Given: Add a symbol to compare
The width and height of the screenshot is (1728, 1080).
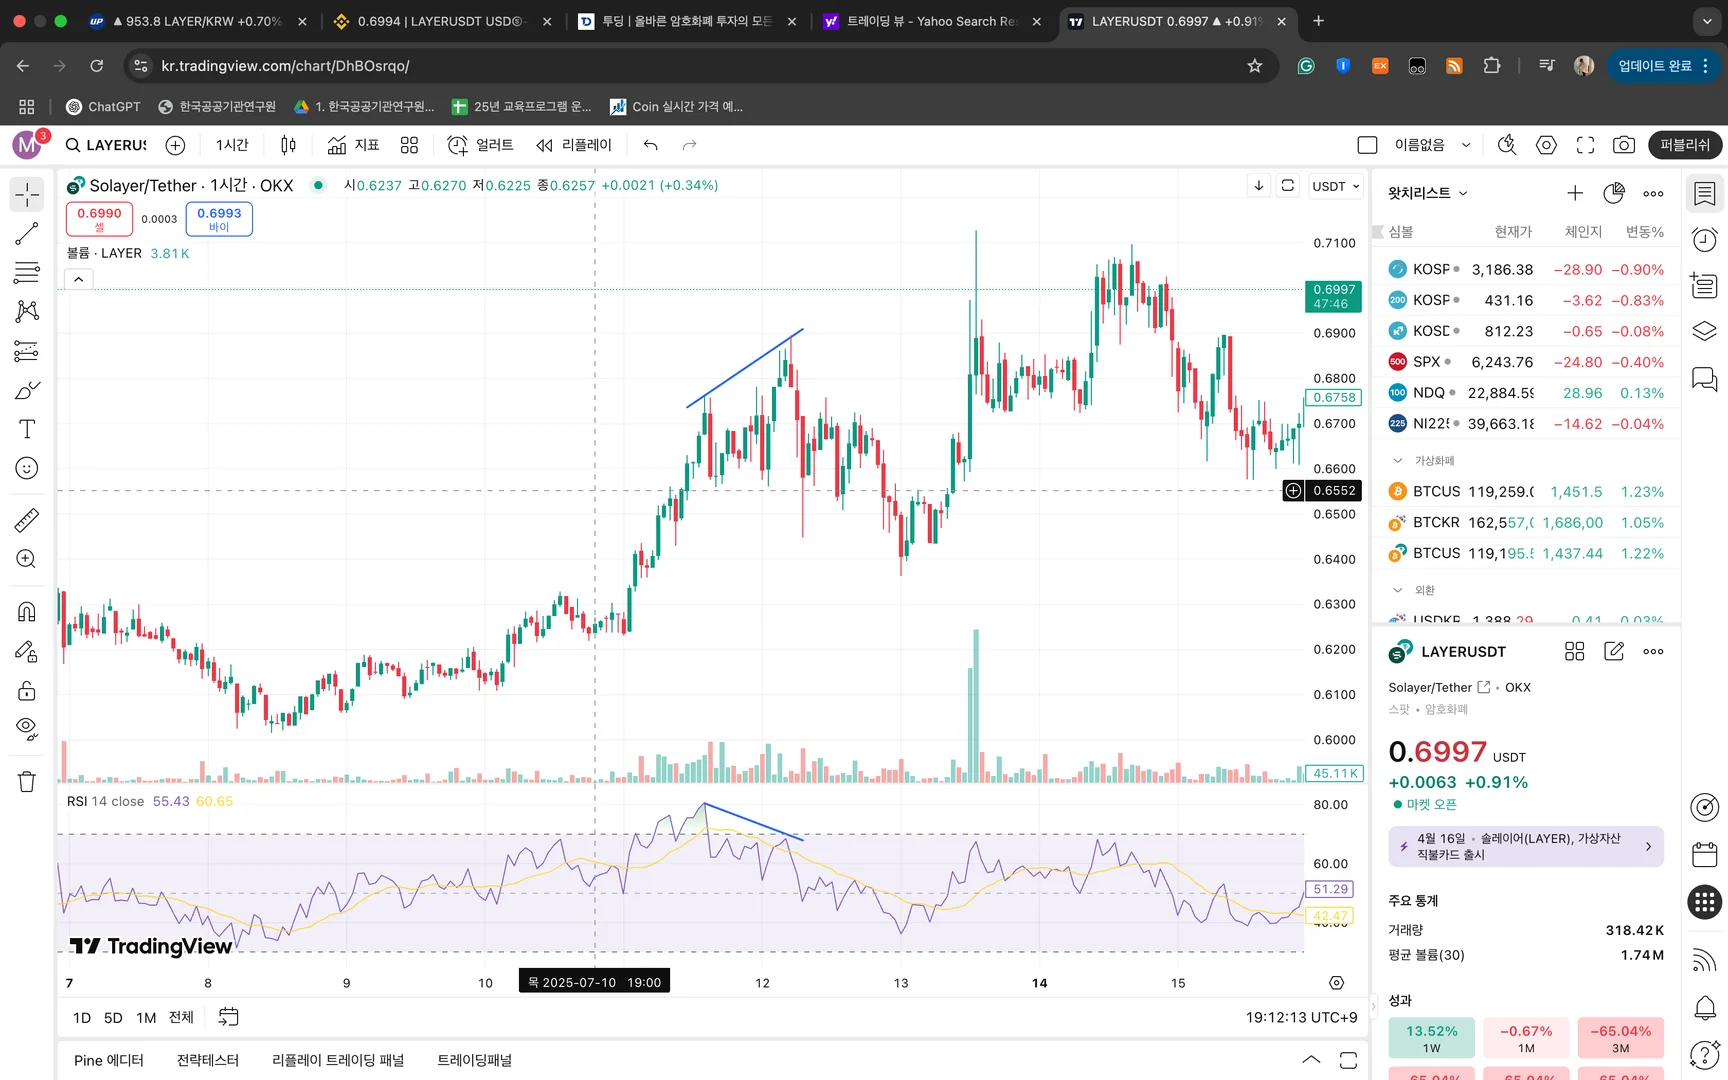Looking at the screenshot, I should 175,145.
